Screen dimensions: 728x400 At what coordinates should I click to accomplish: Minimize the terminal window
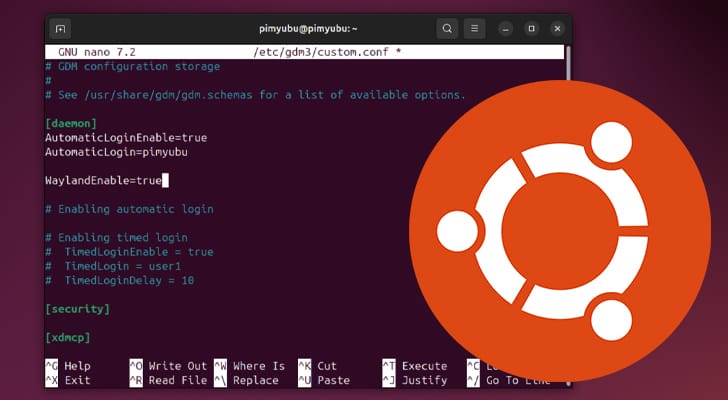pyautogui.click(x=506, y=29)
